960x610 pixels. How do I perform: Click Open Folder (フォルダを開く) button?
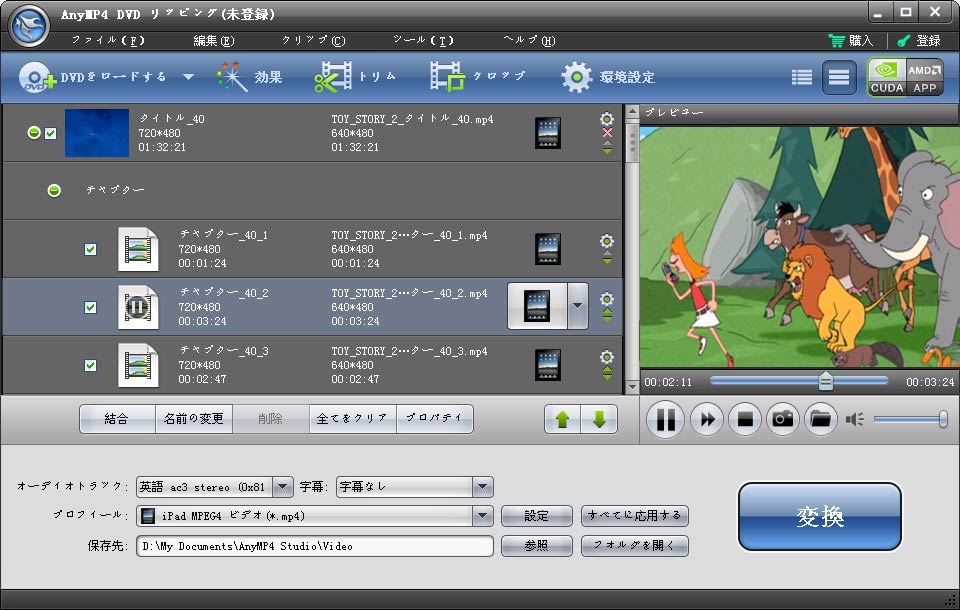pyautogui.click(x=635, y=546)
